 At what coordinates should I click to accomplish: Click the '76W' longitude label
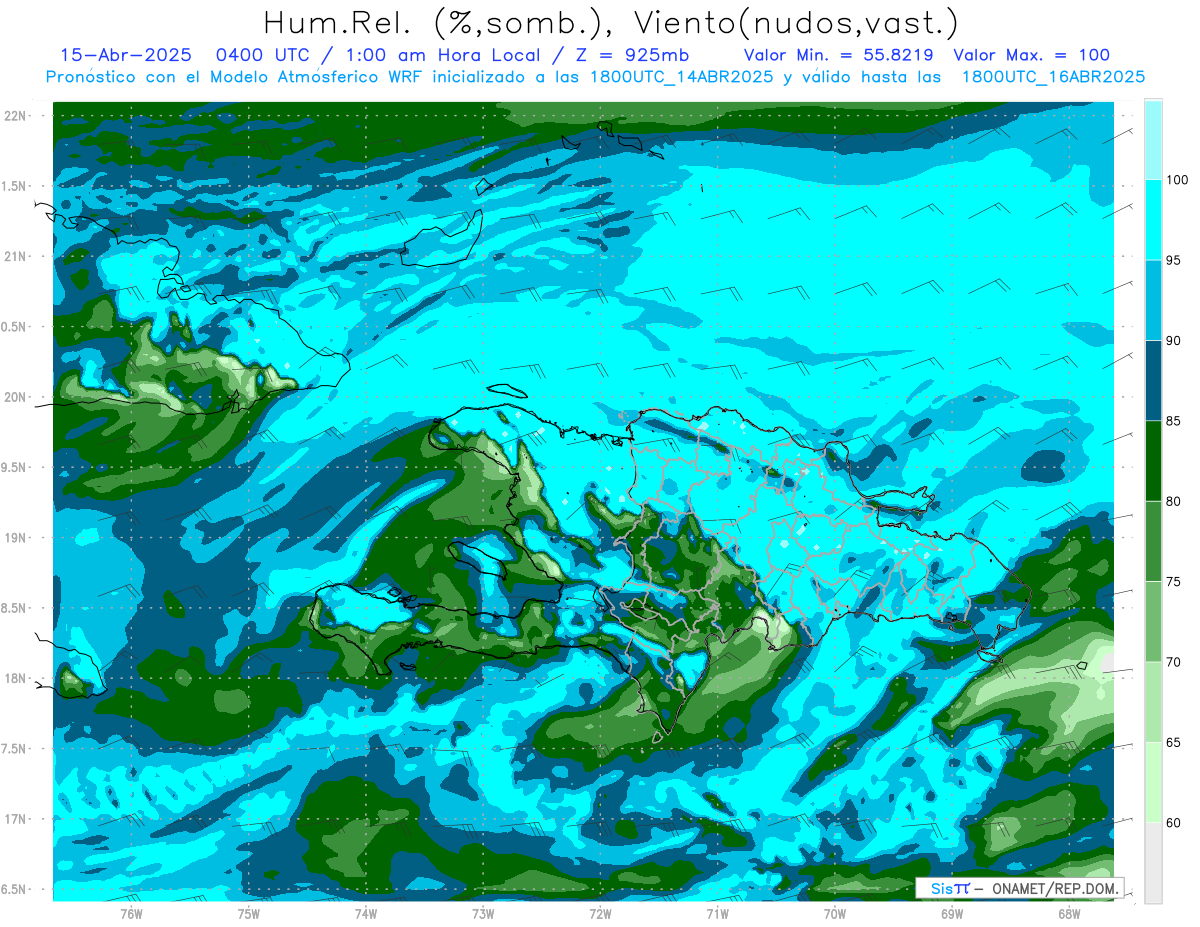coord(131,913)
